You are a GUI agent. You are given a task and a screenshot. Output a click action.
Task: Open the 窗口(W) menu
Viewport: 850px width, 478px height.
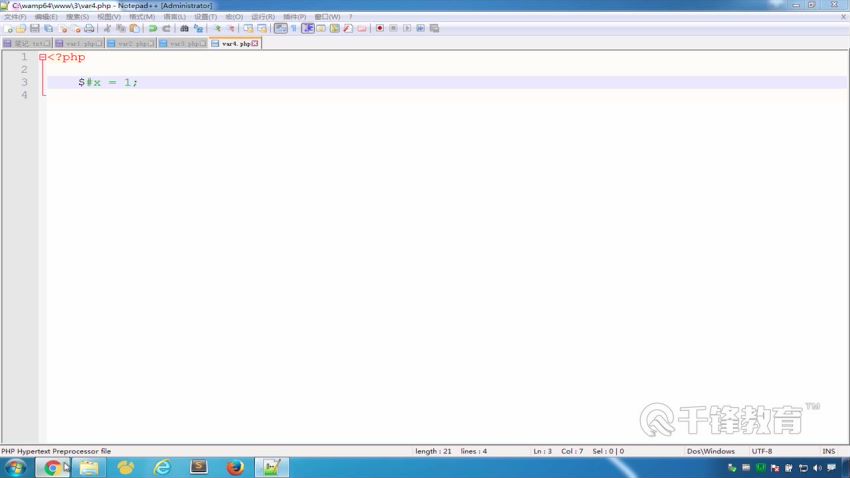(x=327, y=17)
